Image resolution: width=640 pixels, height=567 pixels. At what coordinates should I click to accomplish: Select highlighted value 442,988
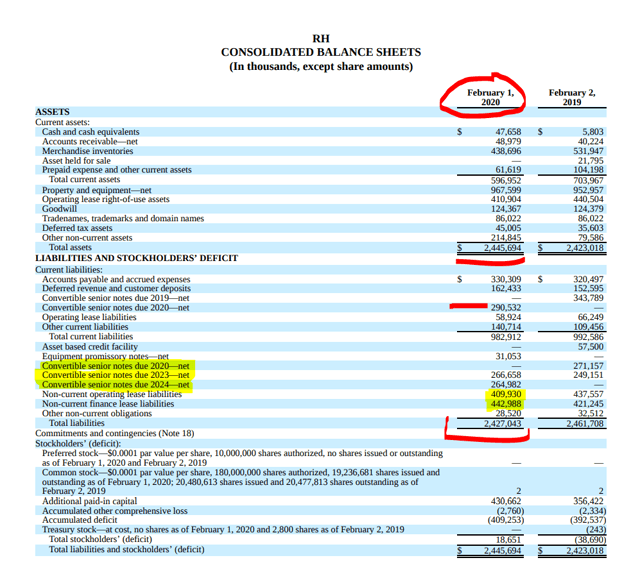coord(506,404)
